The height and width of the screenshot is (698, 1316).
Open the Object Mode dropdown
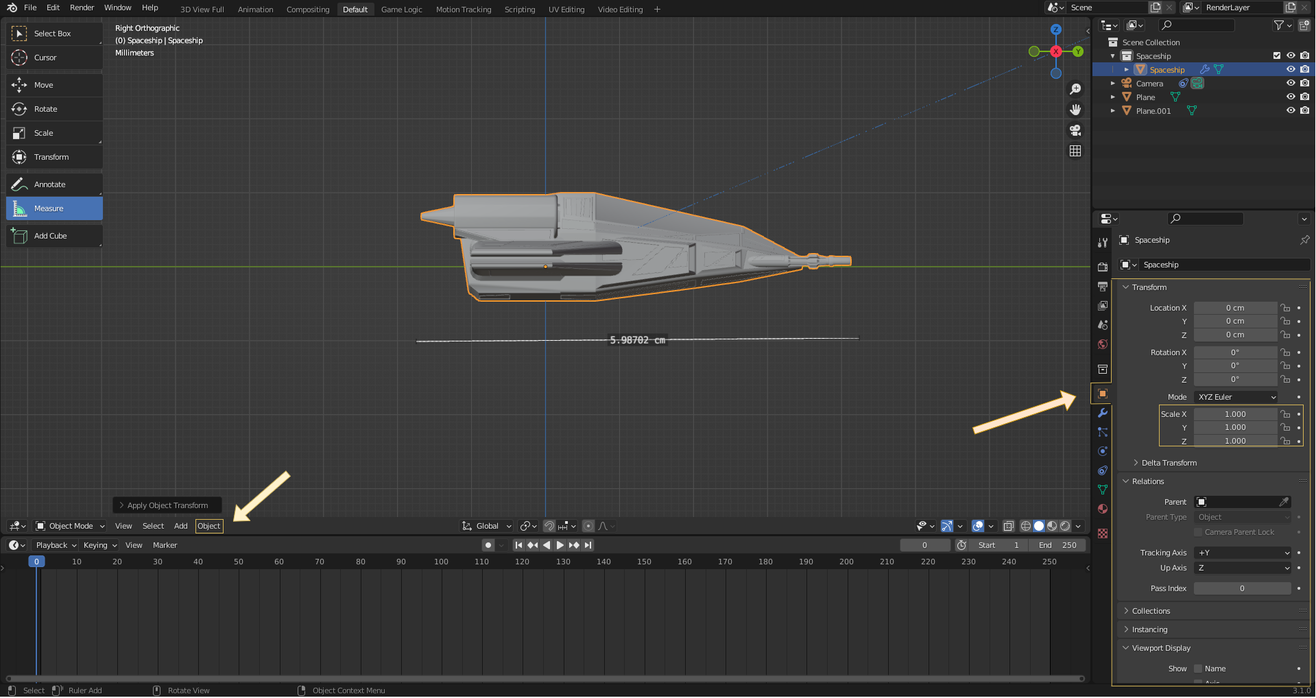pyautogui.click(x=70, y=526)
